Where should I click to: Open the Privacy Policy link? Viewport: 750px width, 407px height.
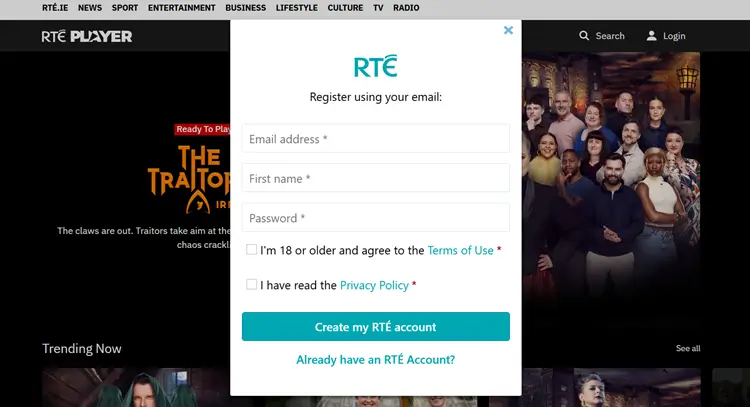click(x=374, y=286)
